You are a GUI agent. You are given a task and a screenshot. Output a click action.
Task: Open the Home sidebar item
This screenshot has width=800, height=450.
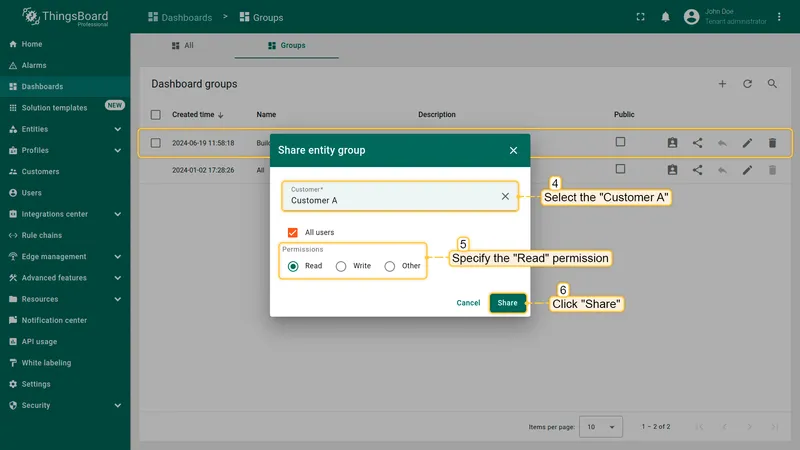(x=65, y=44)
